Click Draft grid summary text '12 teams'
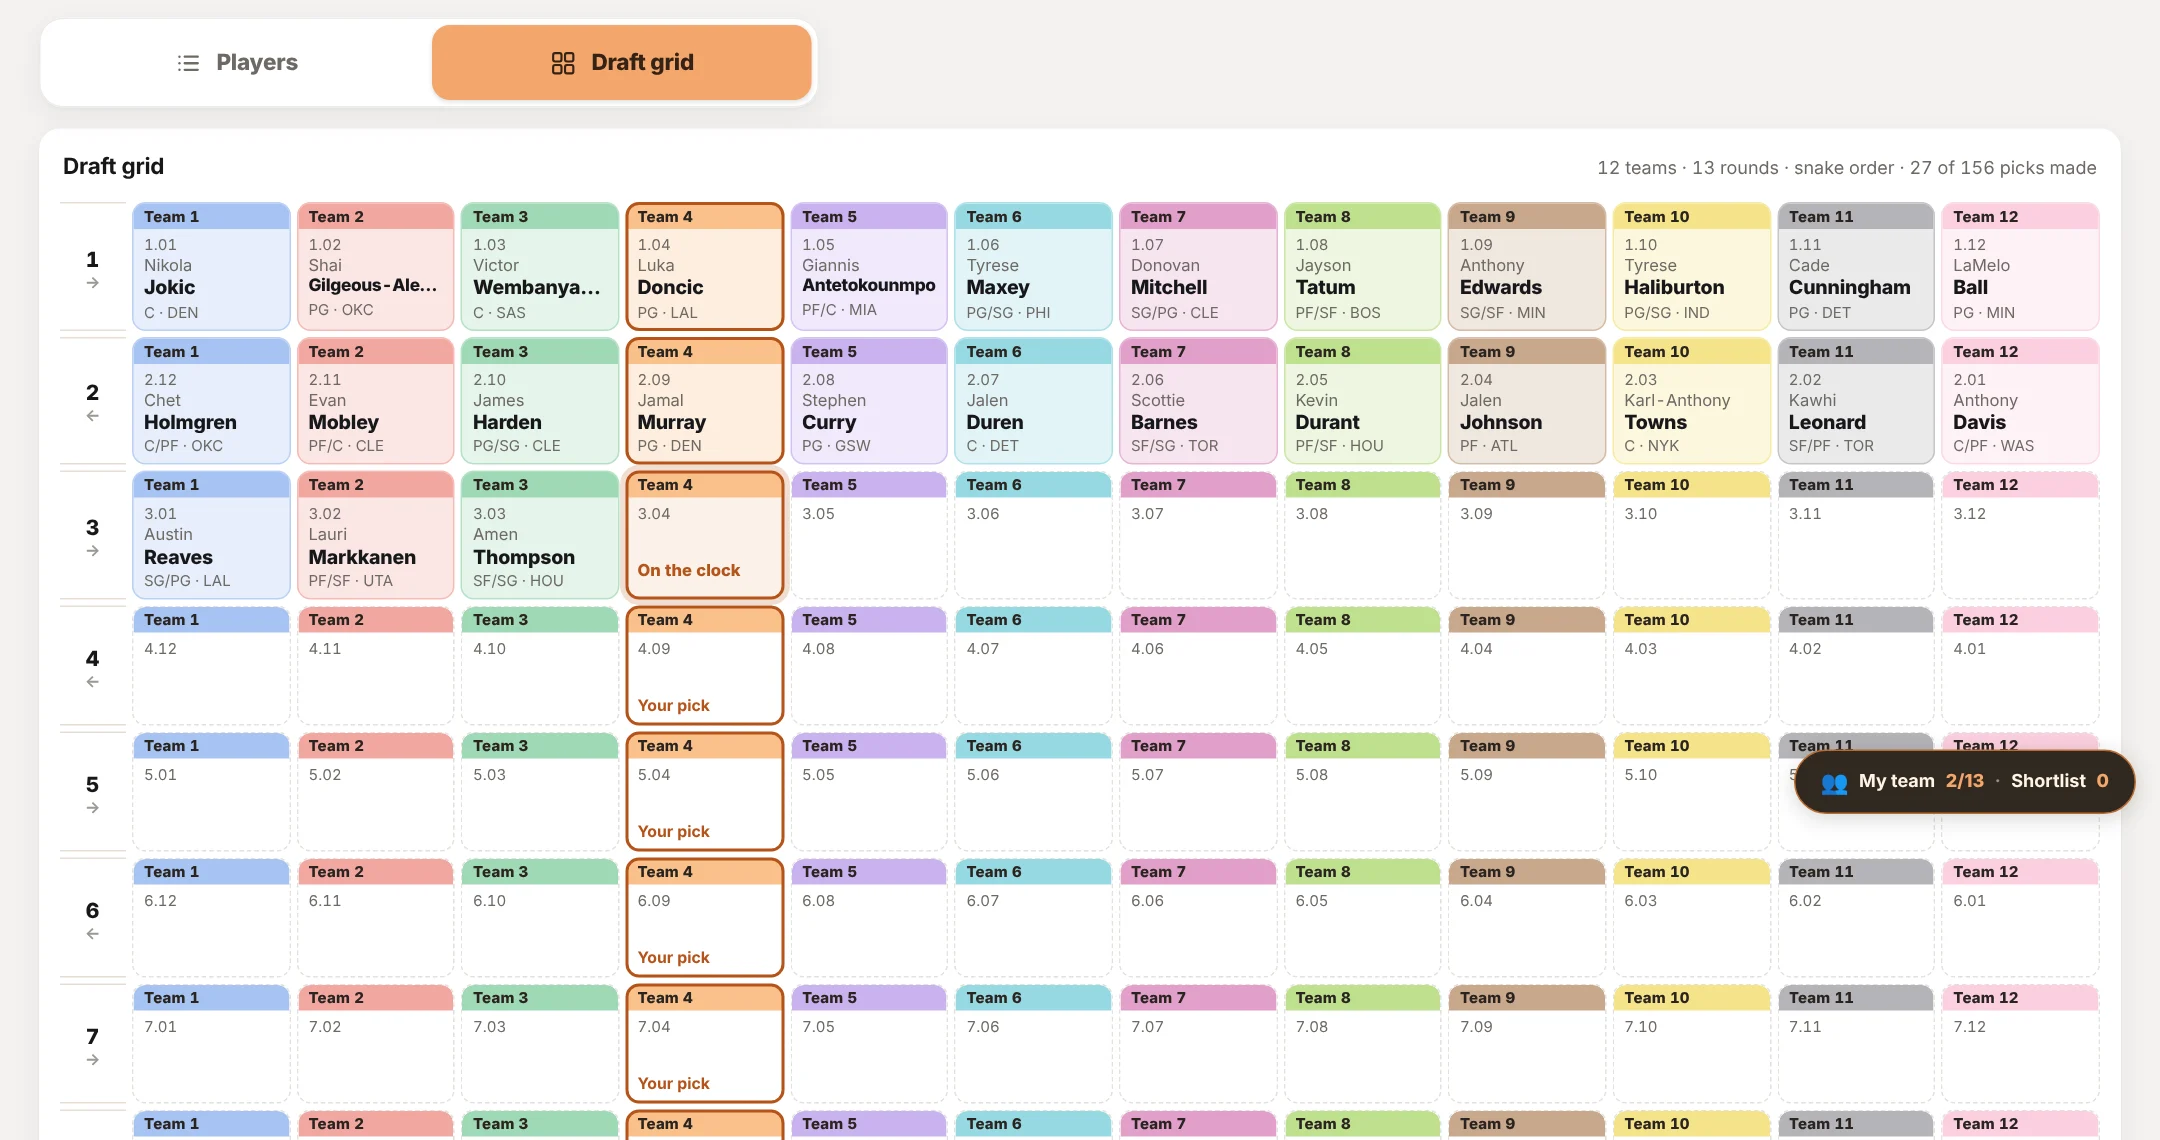 coord(1636,168)
